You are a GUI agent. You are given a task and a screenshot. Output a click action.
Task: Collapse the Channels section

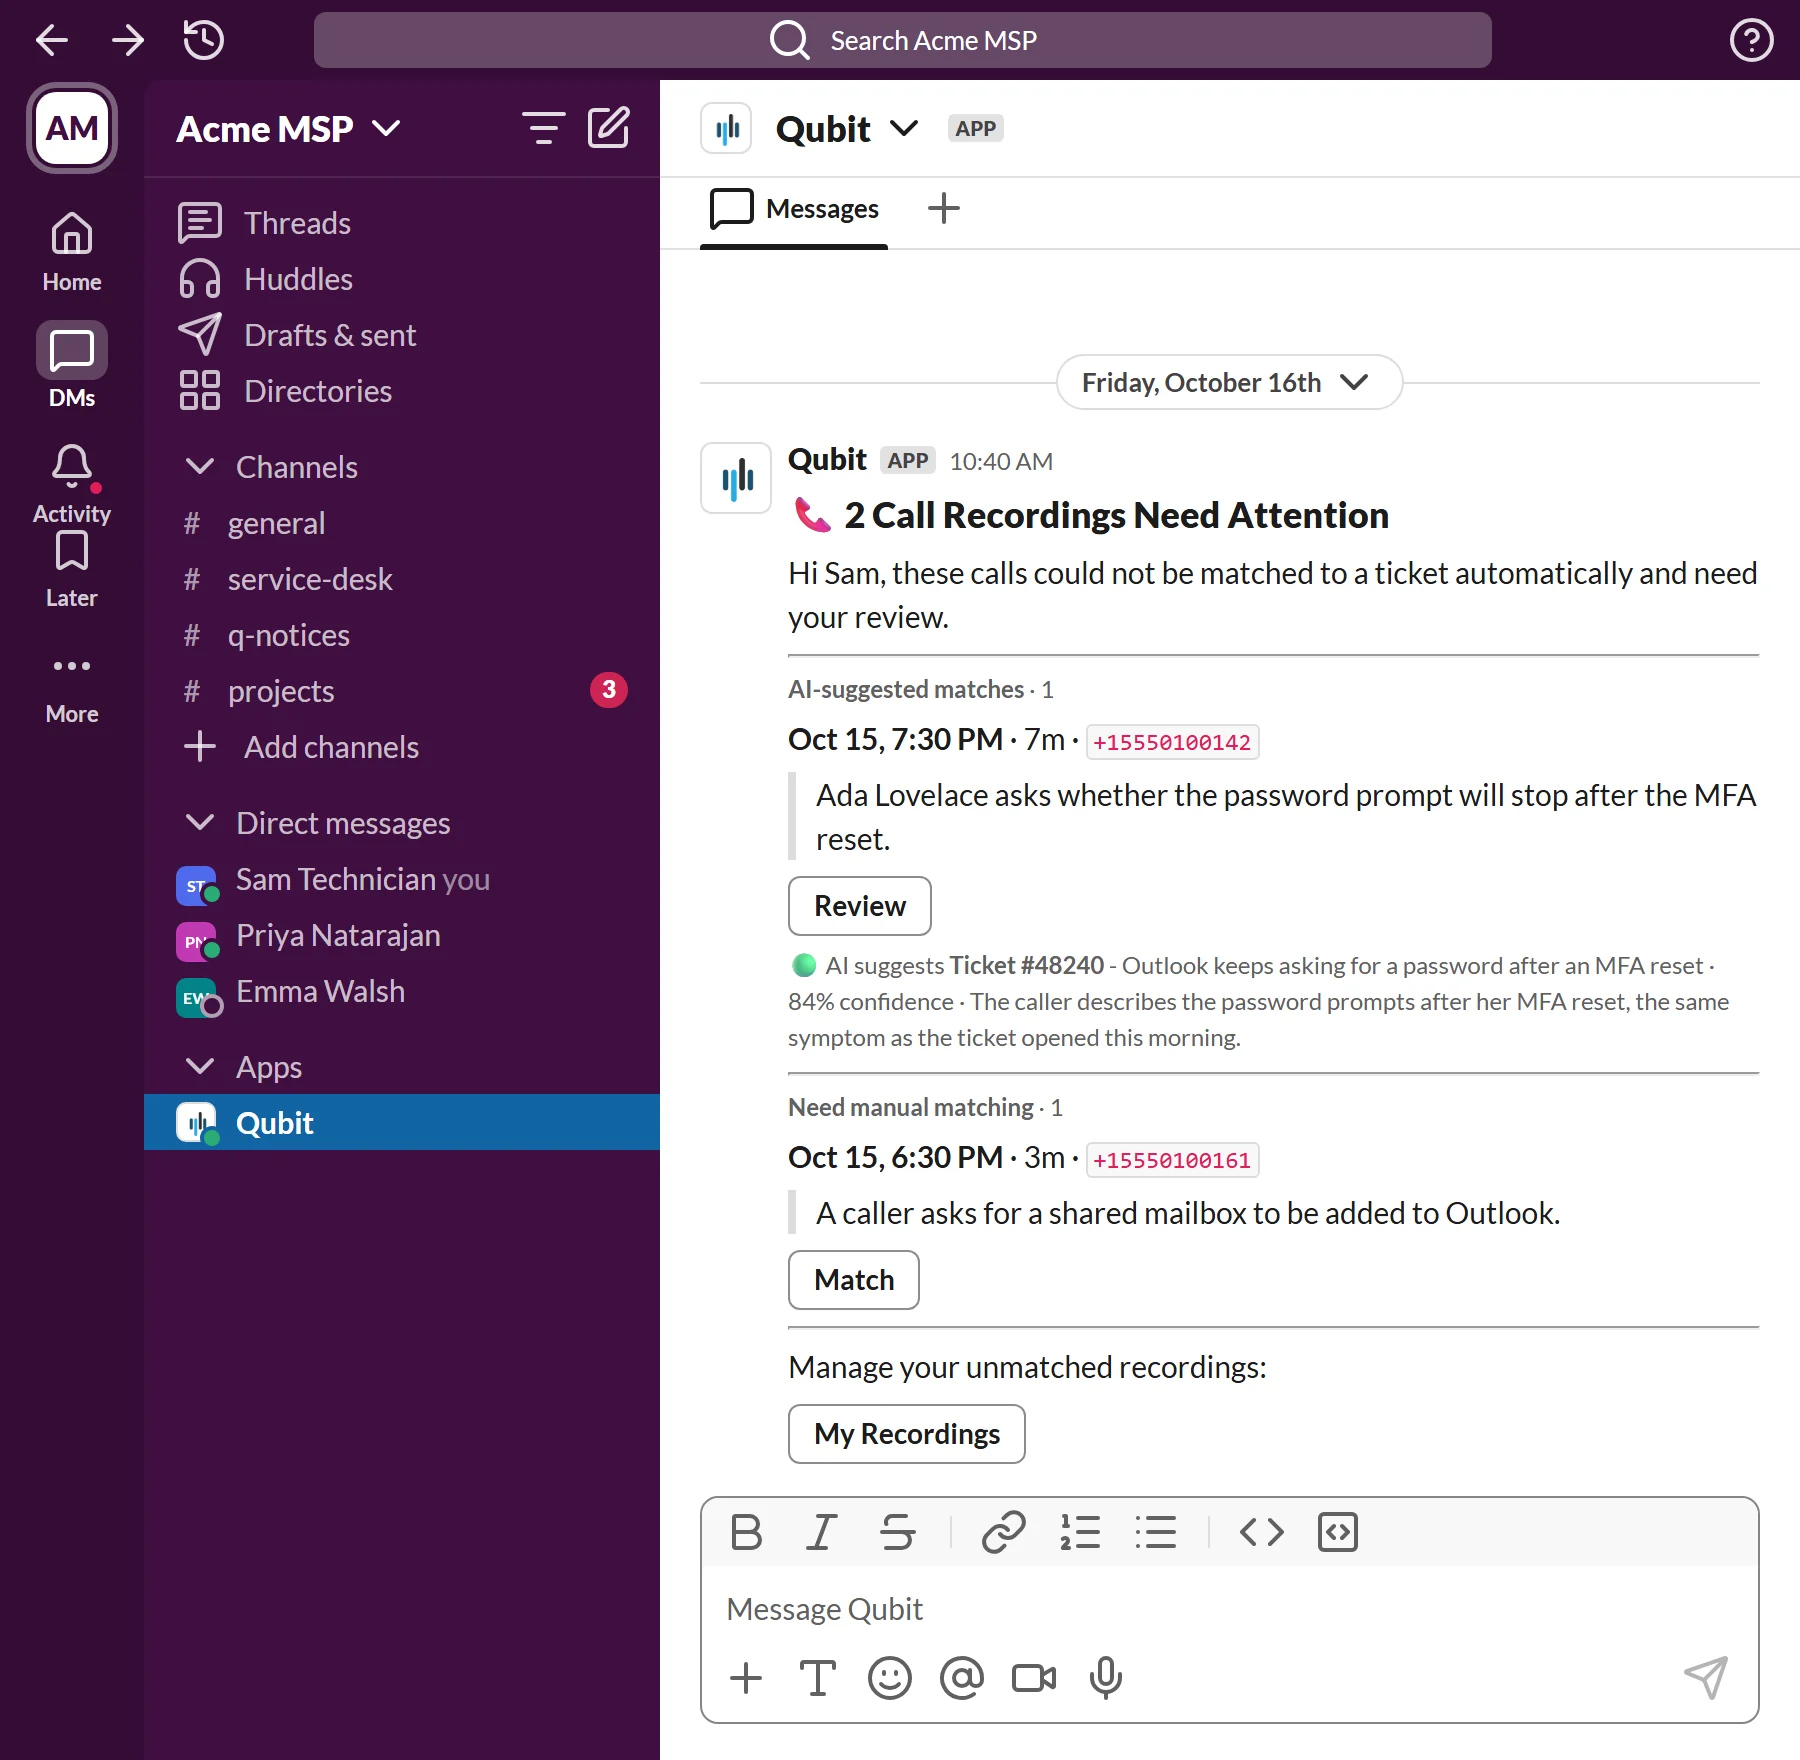tap(200, 467)
